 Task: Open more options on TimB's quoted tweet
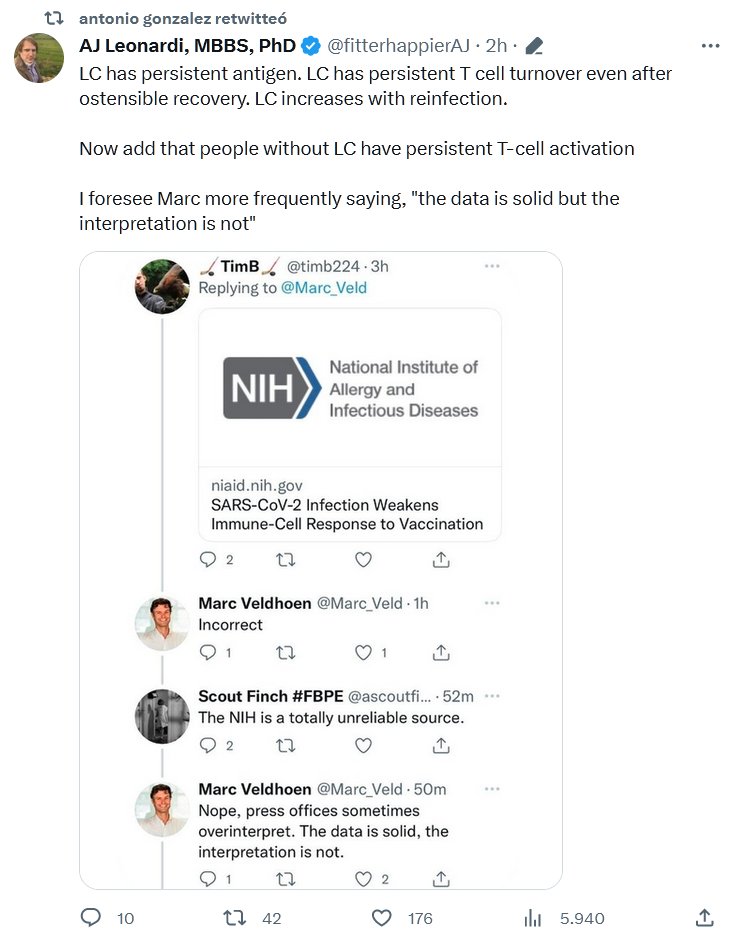[x=492, y=267]
